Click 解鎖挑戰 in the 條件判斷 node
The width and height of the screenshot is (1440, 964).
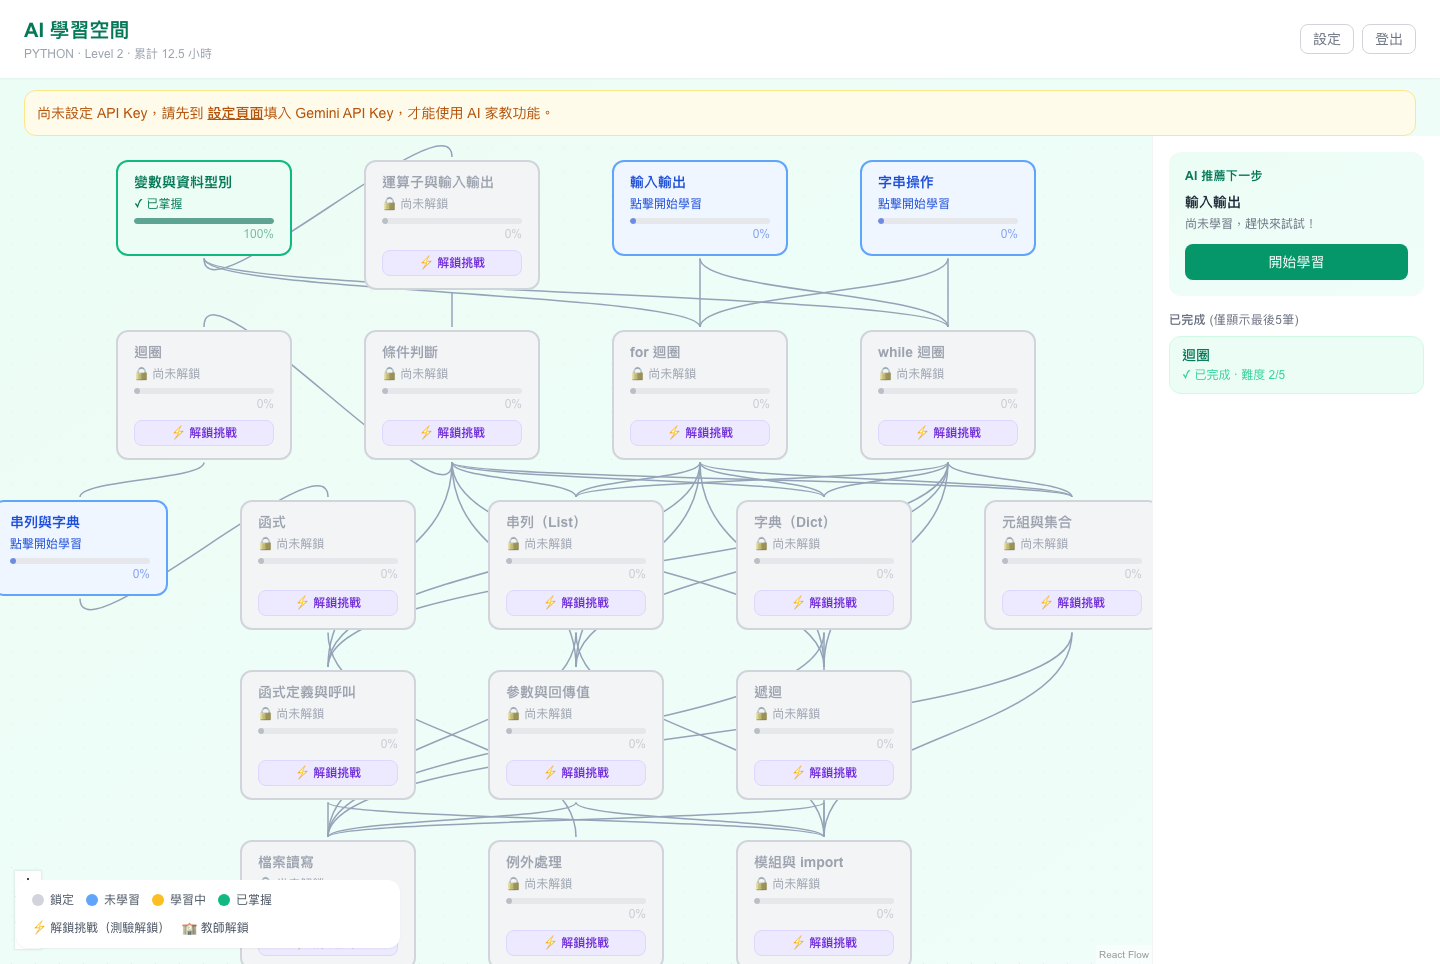[452, 433]
